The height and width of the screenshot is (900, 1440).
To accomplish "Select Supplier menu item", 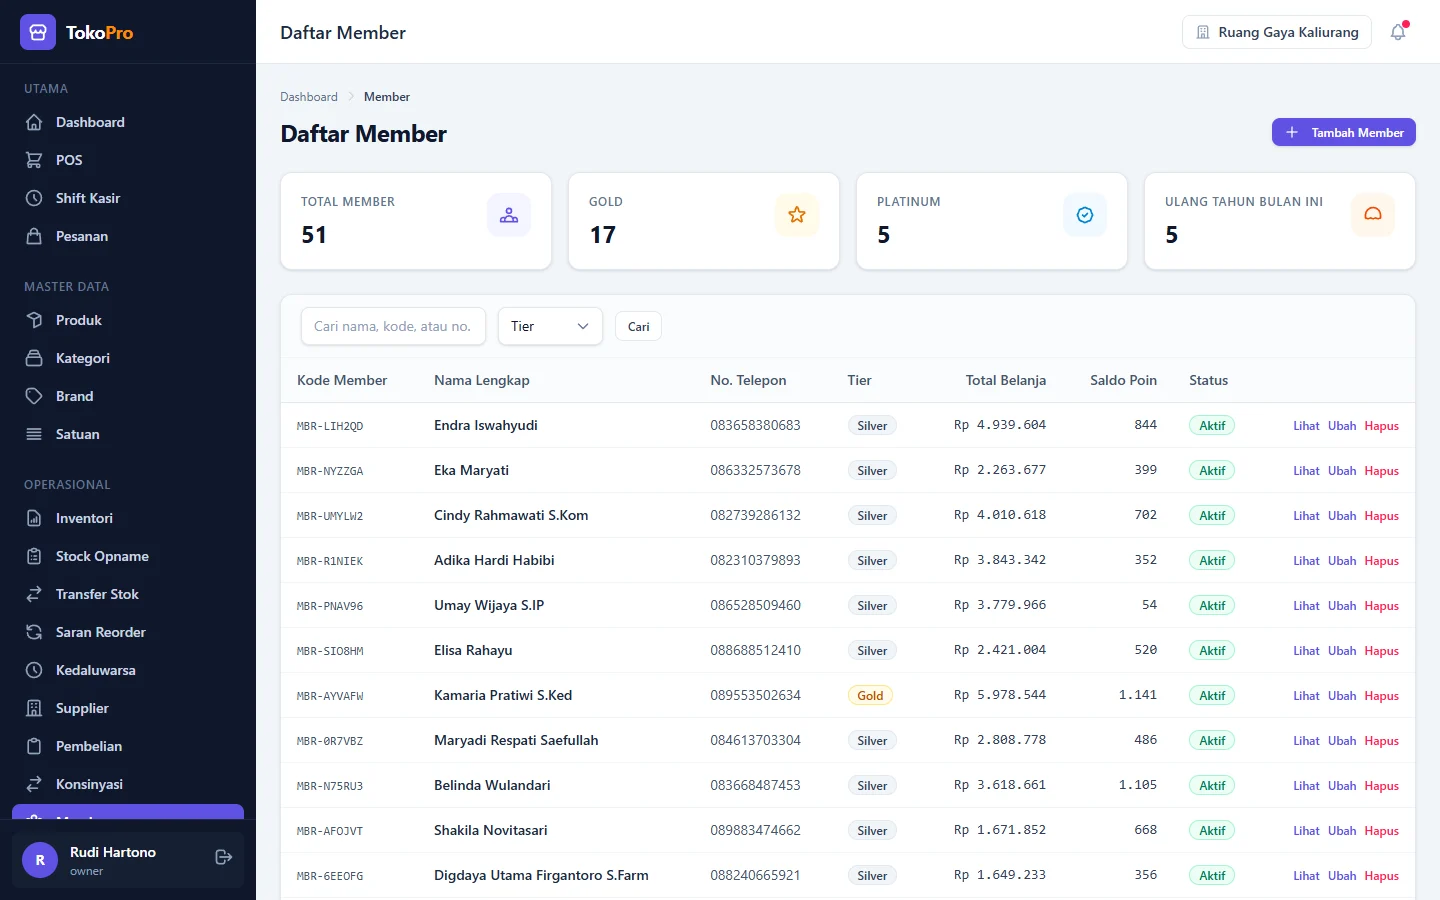I will coord(128,708).
